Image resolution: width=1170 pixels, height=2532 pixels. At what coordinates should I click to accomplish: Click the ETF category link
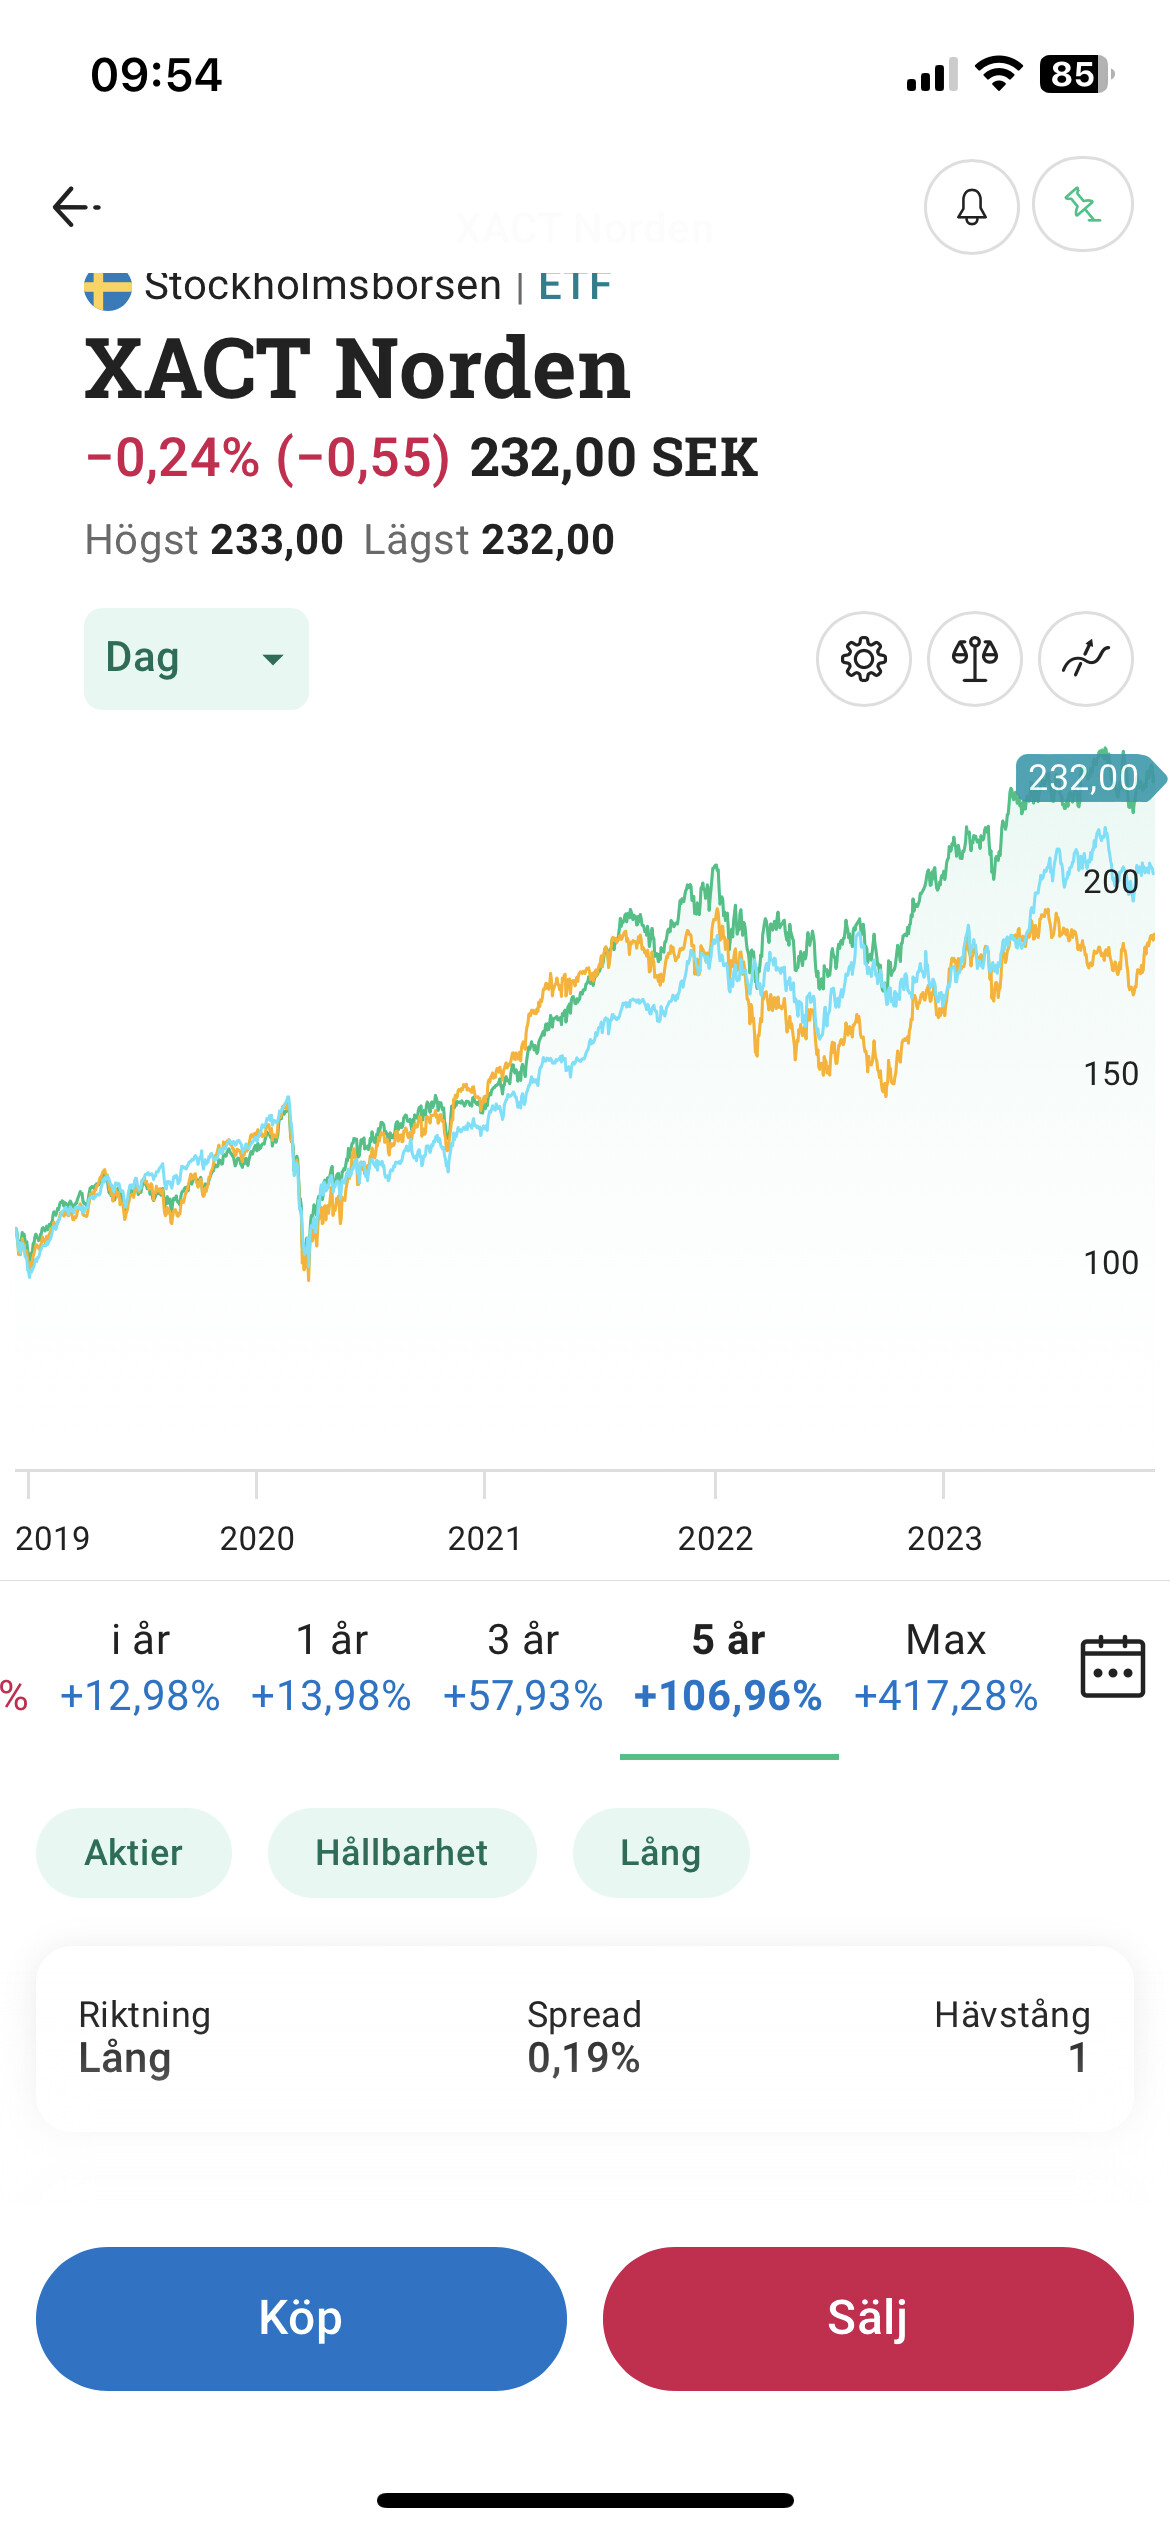pyautogui.click(x=575, y=287)
